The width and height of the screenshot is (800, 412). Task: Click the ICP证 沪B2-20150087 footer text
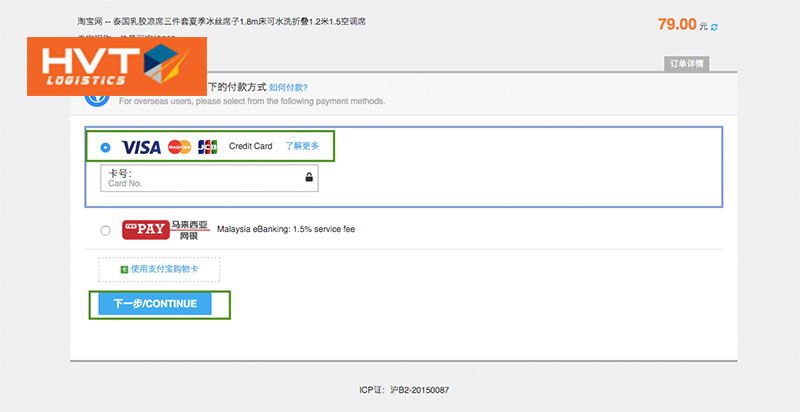pos(404,390)
